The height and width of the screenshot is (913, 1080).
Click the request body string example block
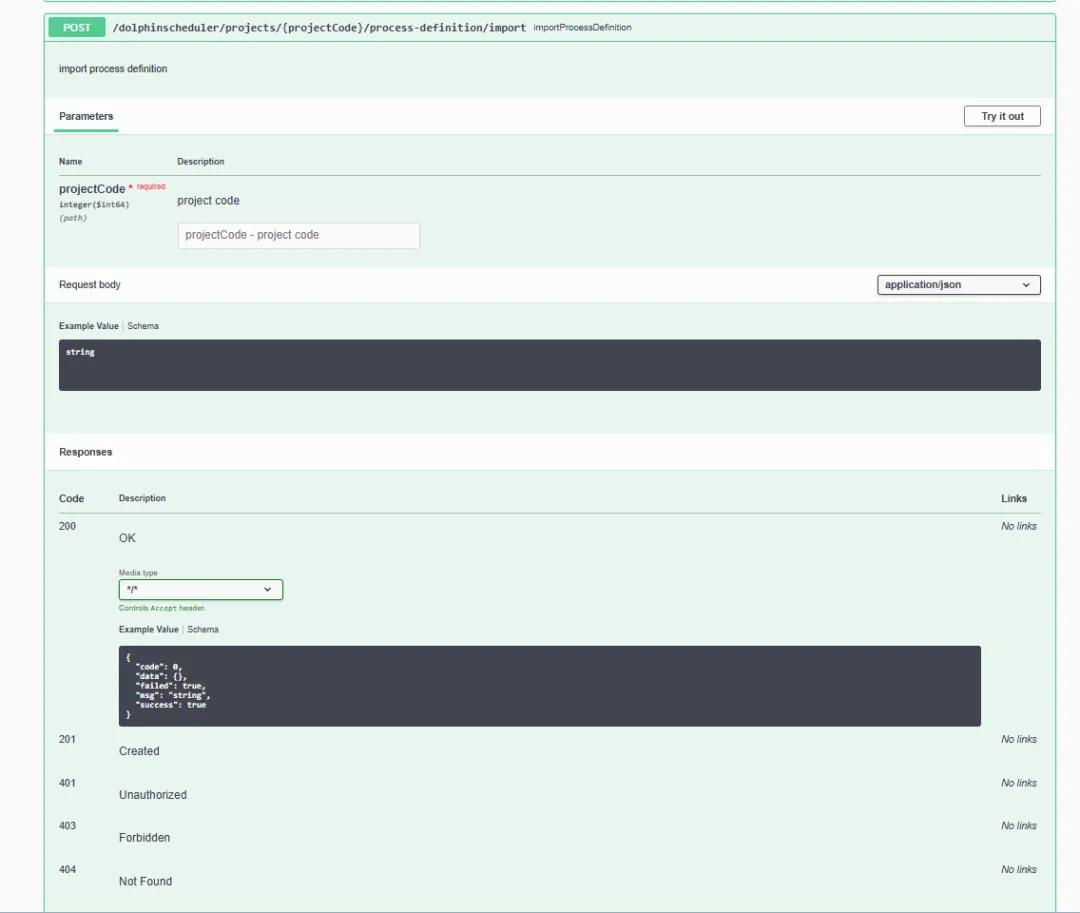[549, 365]
